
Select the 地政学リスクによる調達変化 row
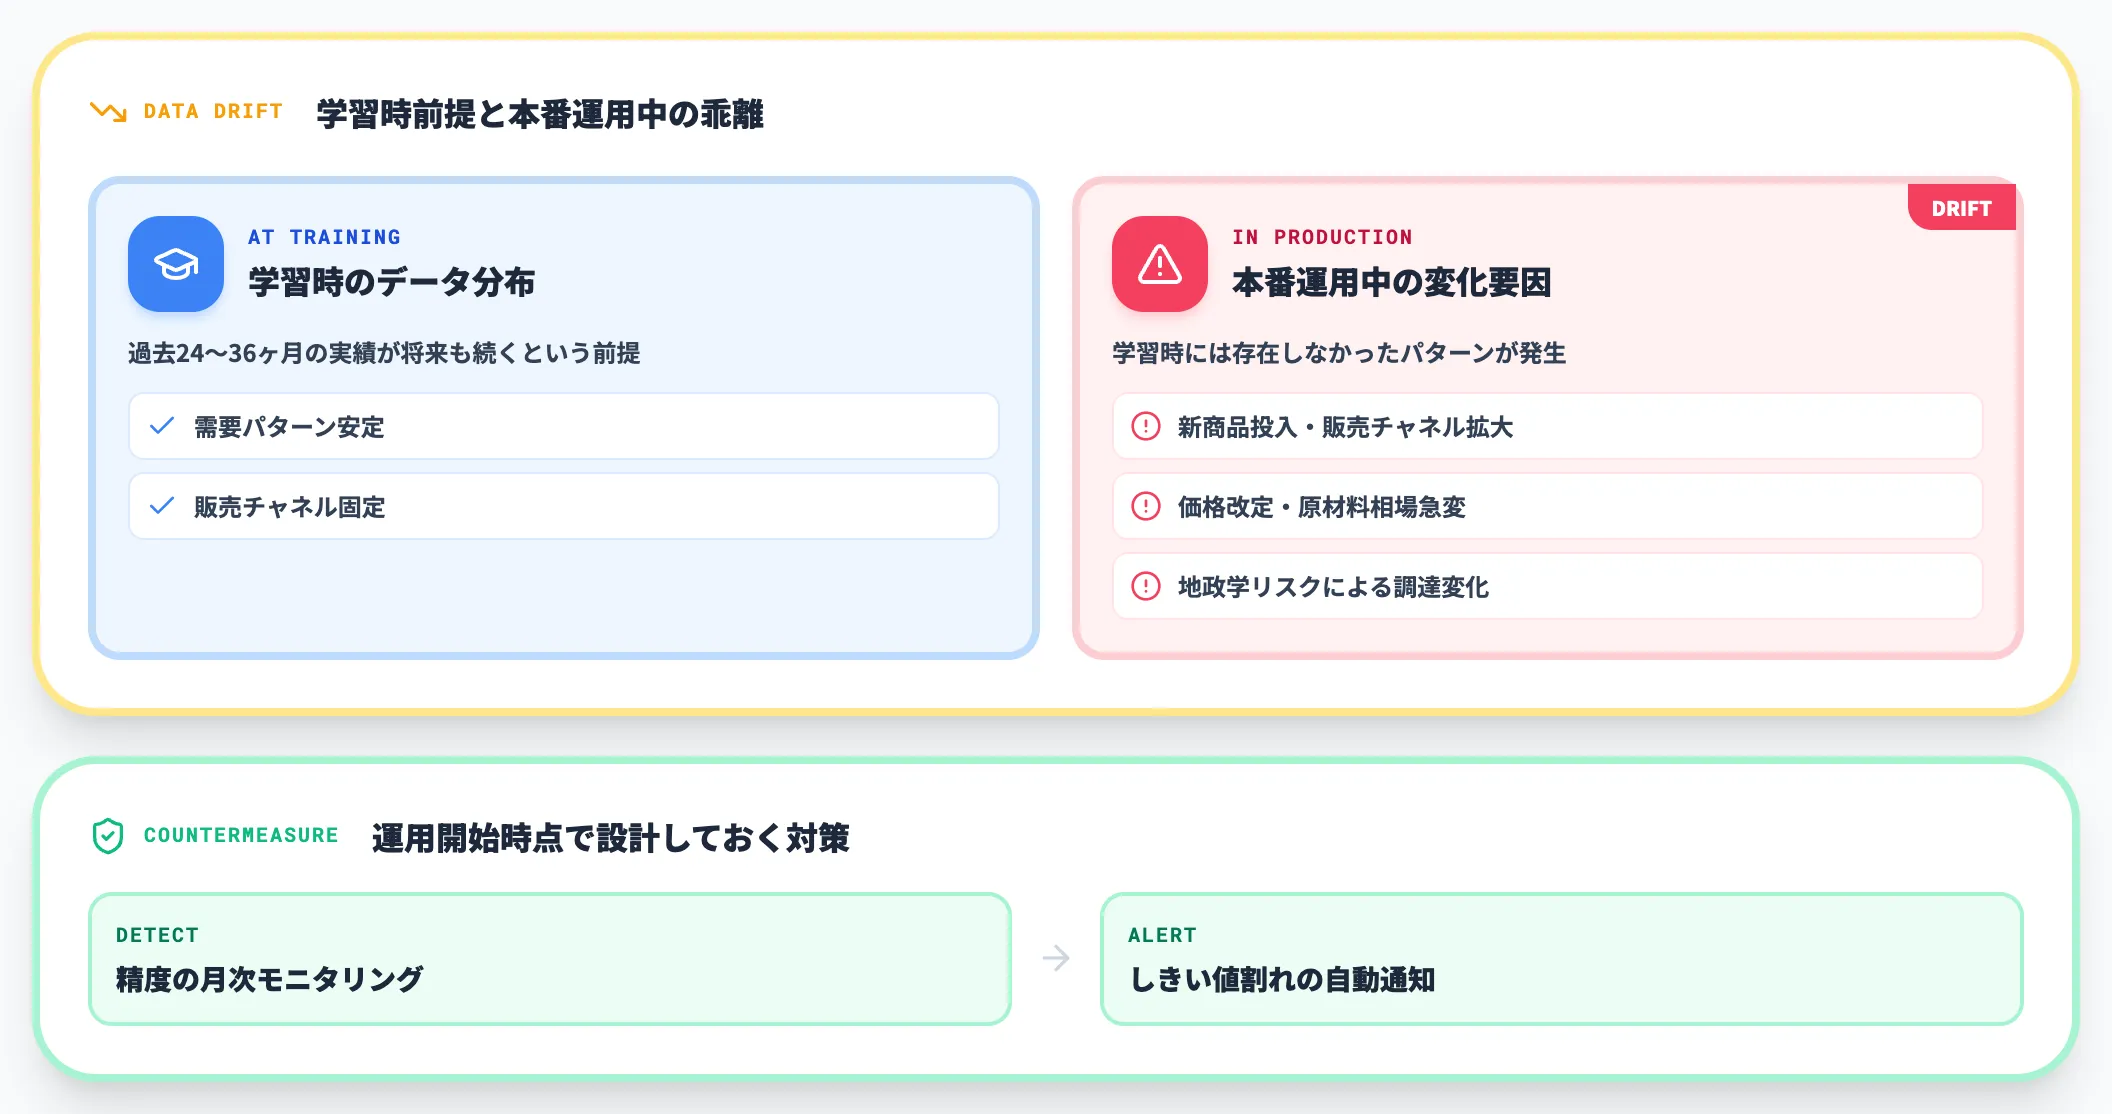(x=1548, y=586)
